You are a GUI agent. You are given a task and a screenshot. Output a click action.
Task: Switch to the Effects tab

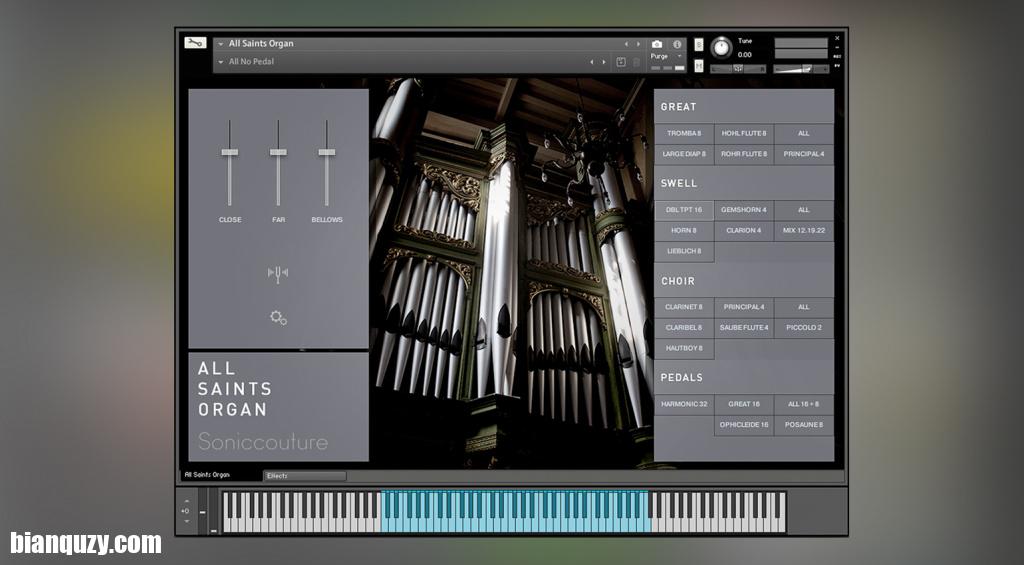click(x=304, y=476)
